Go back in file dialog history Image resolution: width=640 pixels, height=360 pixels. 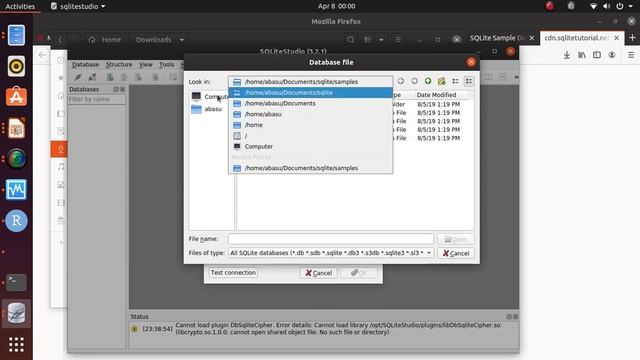pos(401,81)
